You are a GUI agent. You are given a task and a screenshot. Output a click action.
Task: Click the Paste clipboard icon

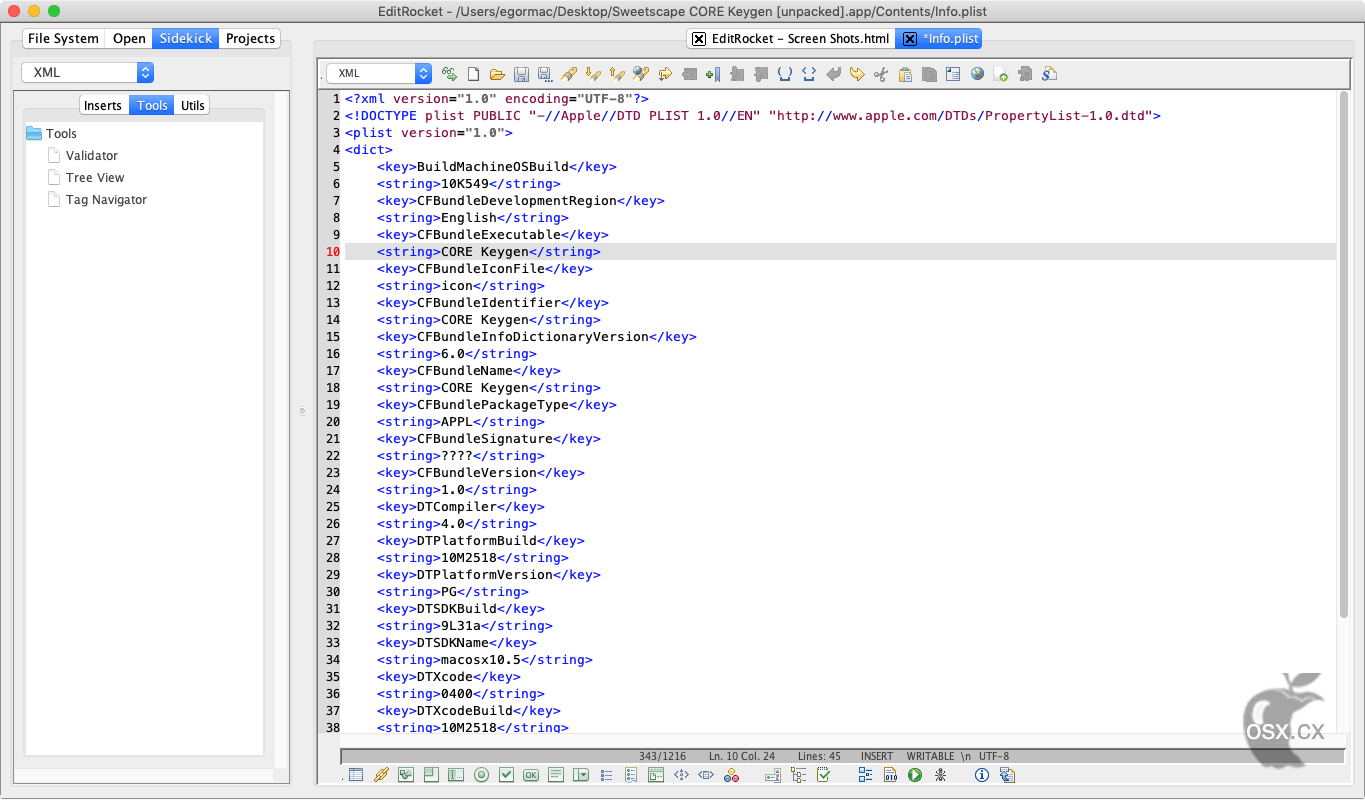point(905,74)
